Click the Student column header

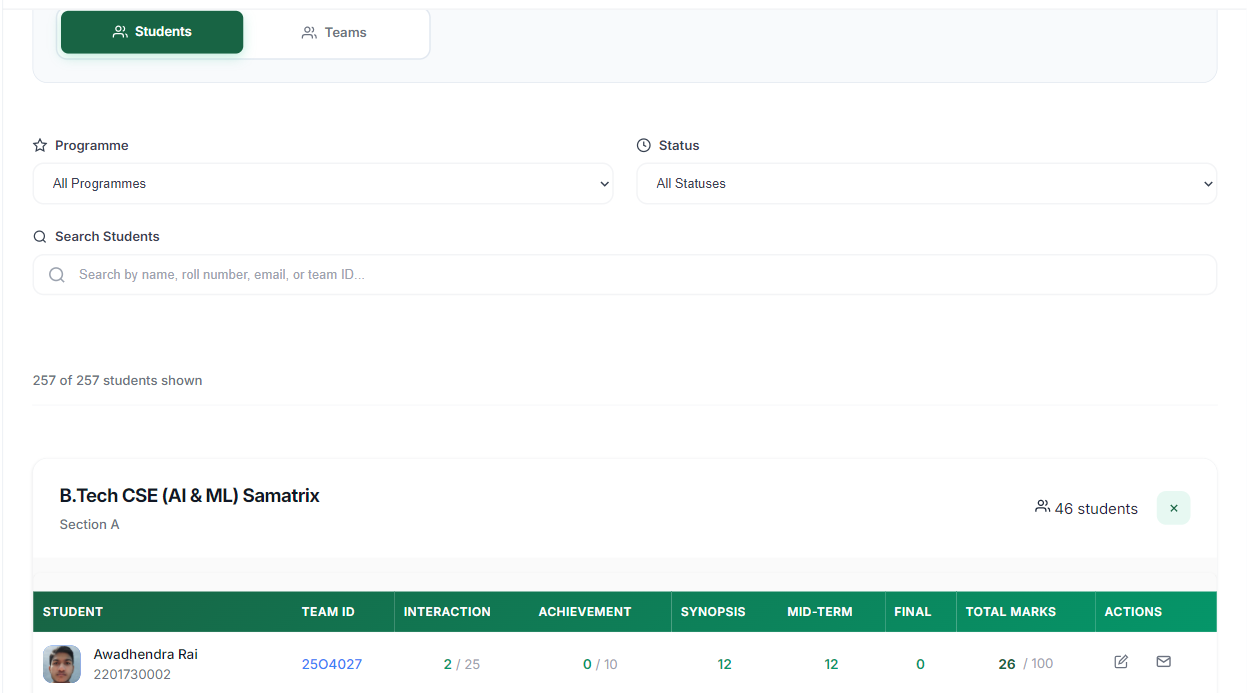(x=73, y=612)
